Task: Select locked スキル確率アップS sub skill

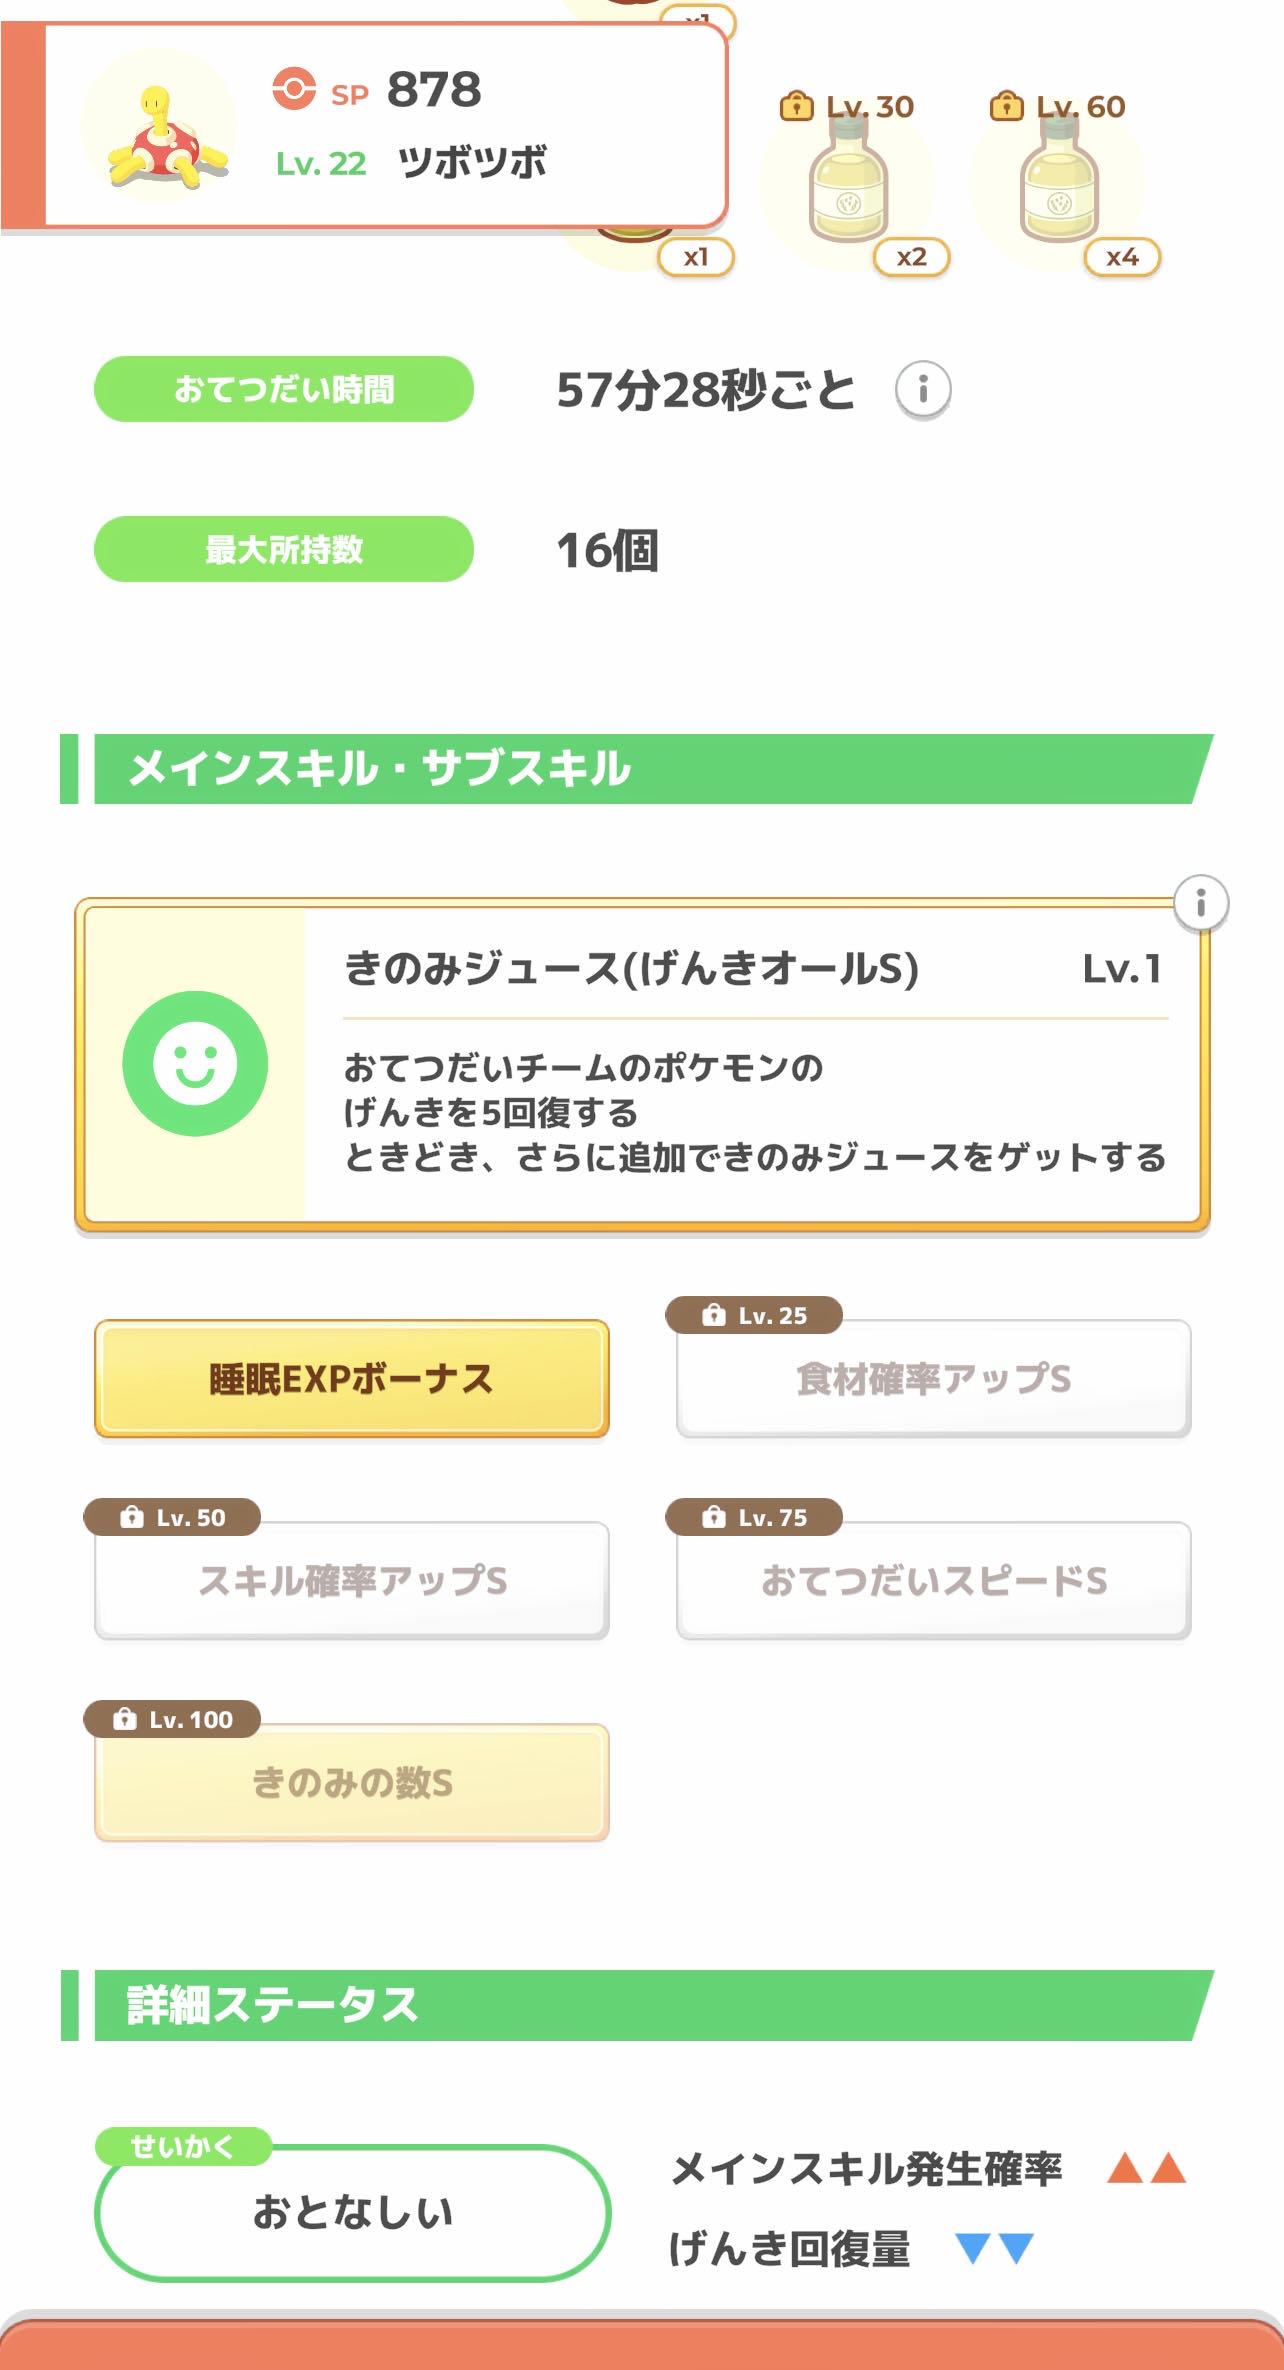Action: click(351, 1581)
